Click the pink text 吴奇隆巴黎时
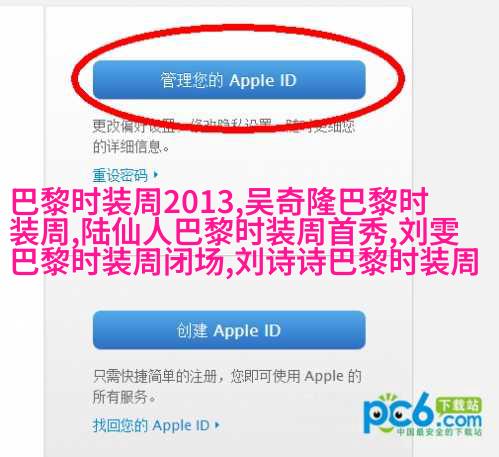 tap(336, 202)
